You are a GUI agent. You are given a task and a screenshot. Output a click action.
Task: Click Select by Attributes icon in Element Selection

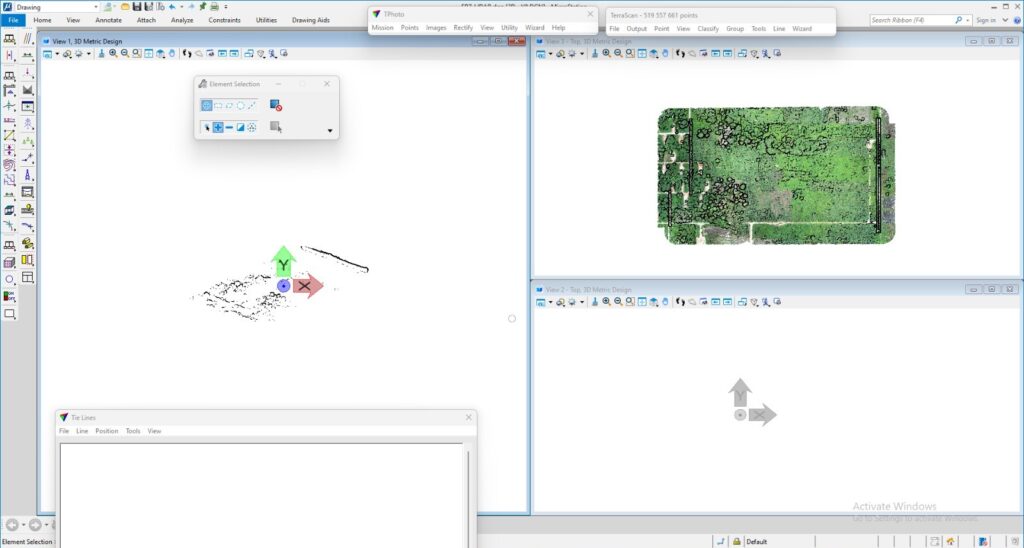point(276,127)
